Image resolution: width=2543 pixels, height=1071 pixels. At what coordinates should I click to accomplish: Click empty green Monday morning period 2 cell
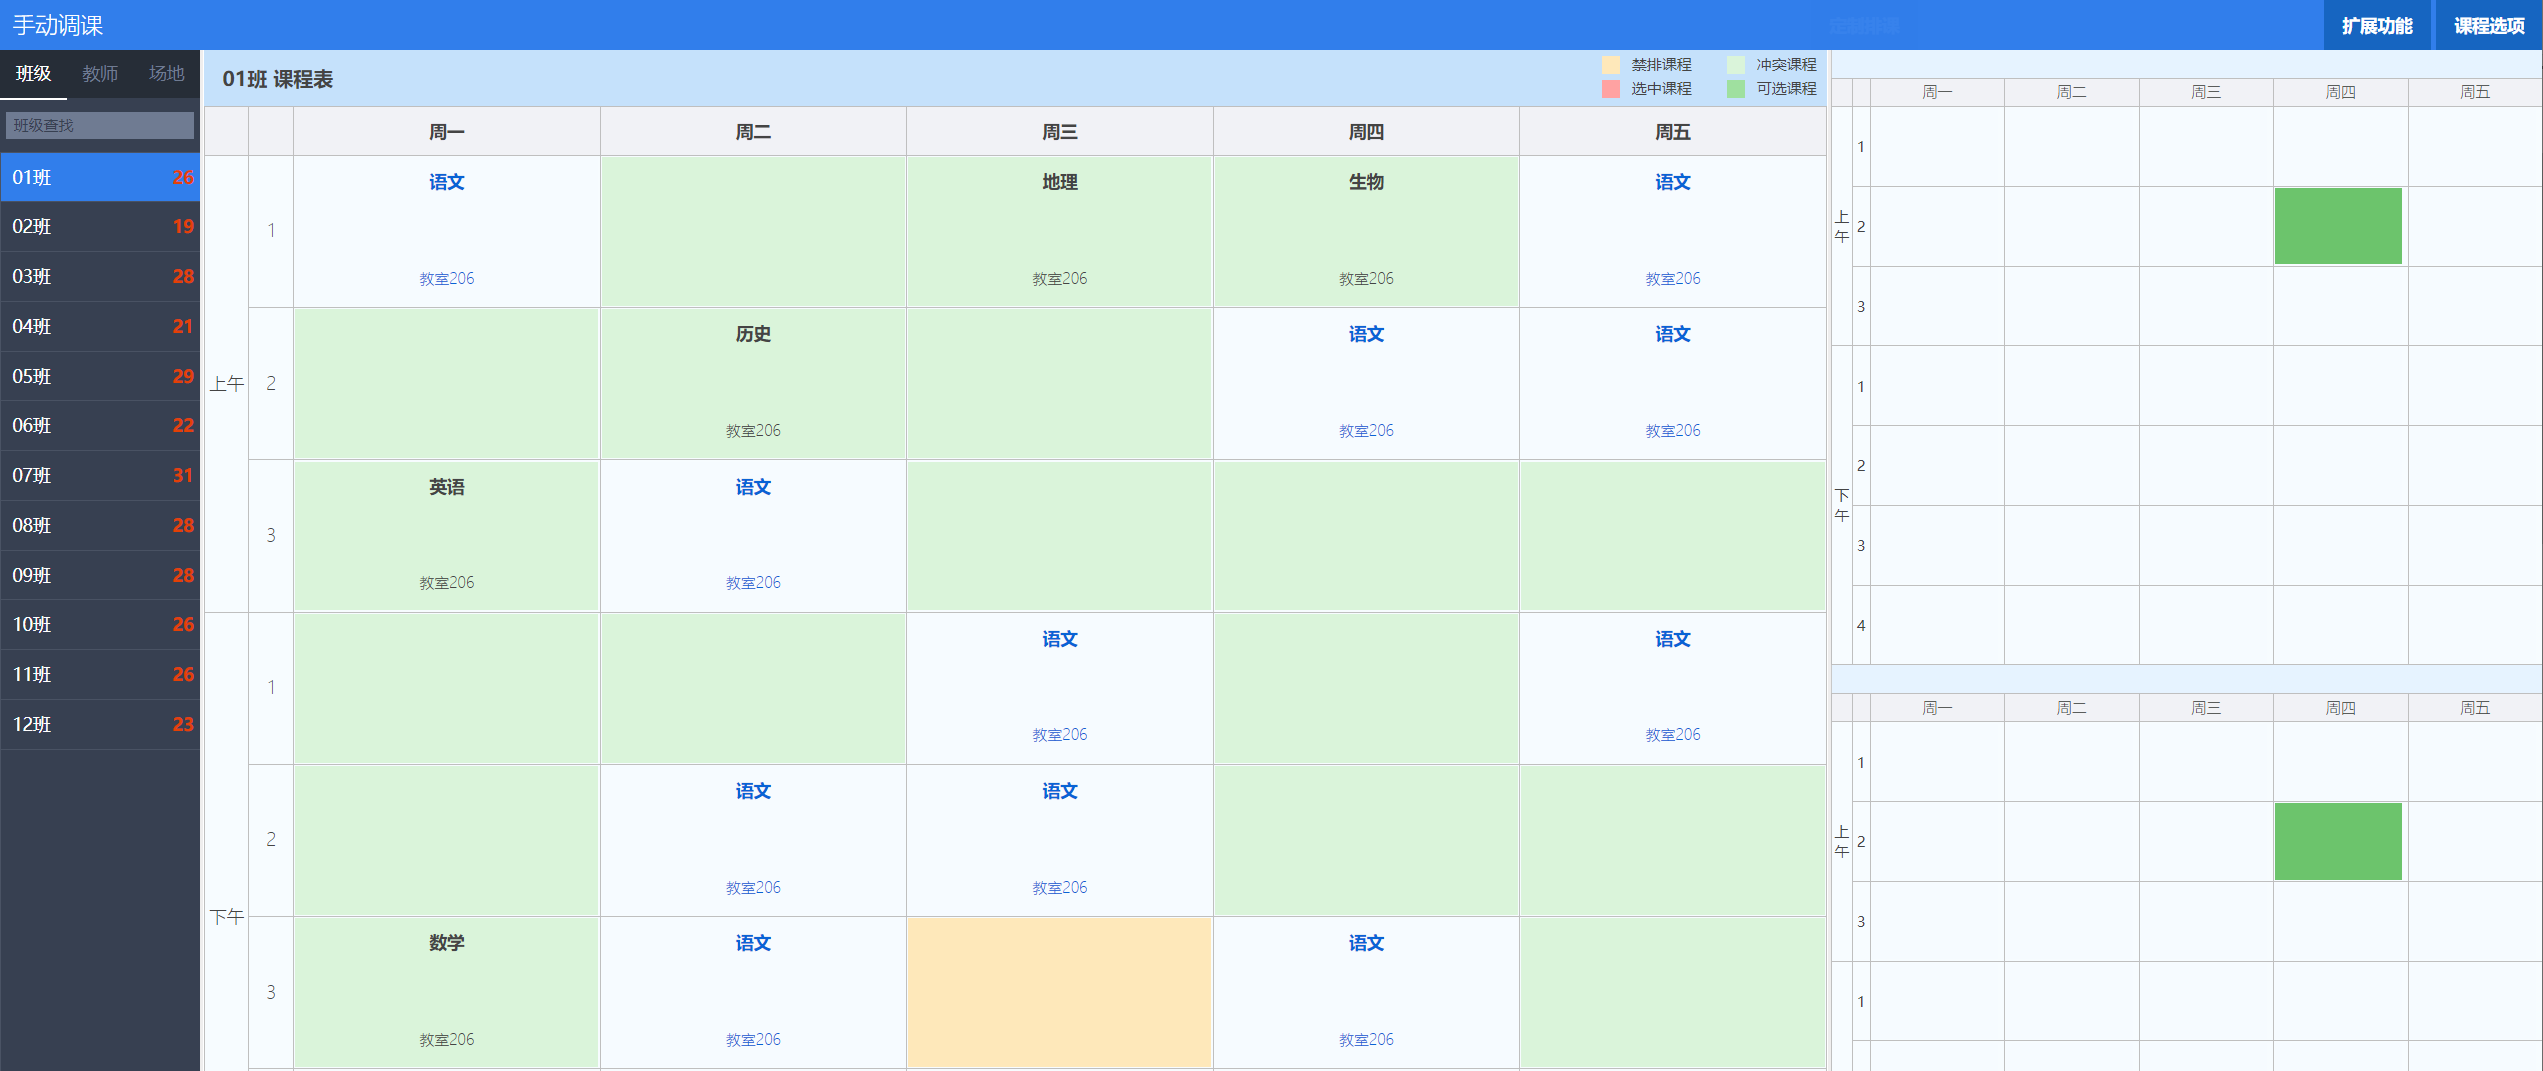447,383
